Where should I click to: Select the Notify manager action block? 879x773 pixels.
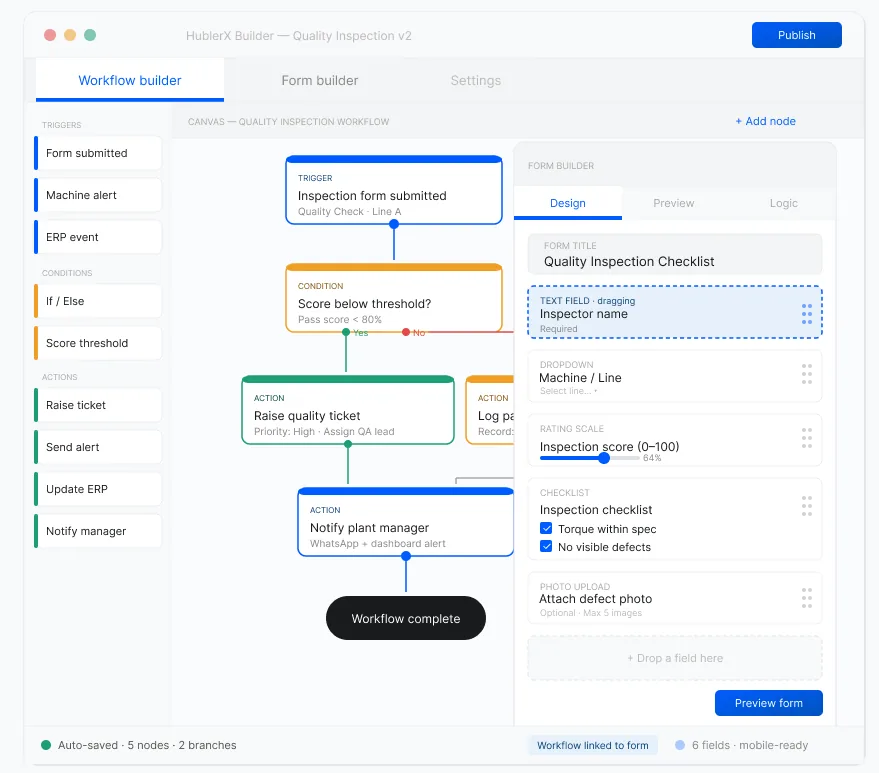click(x=98, y=531)
